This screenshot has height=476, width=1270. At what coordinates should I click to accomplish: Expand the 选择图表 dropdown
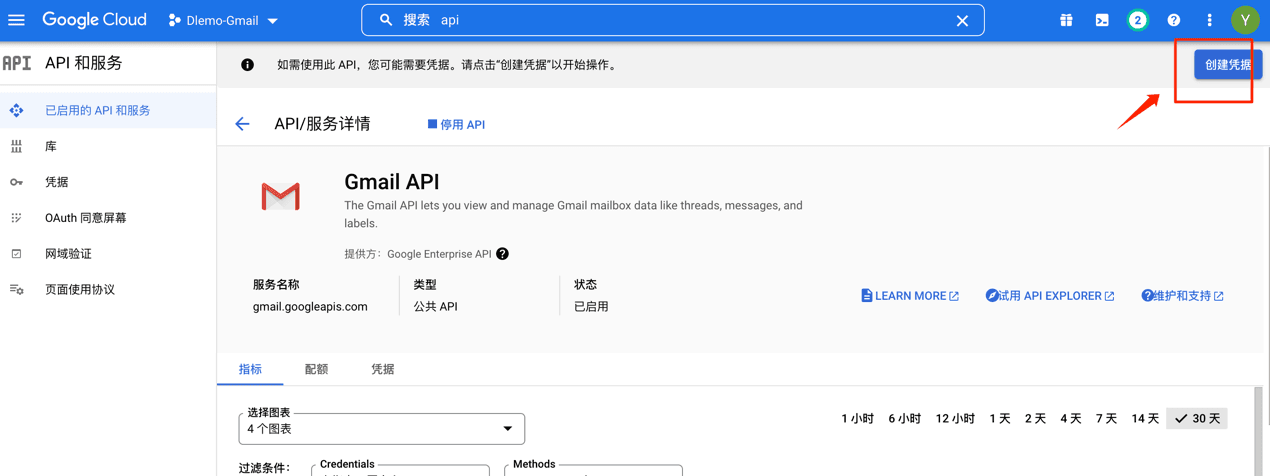tap(382, 429)
